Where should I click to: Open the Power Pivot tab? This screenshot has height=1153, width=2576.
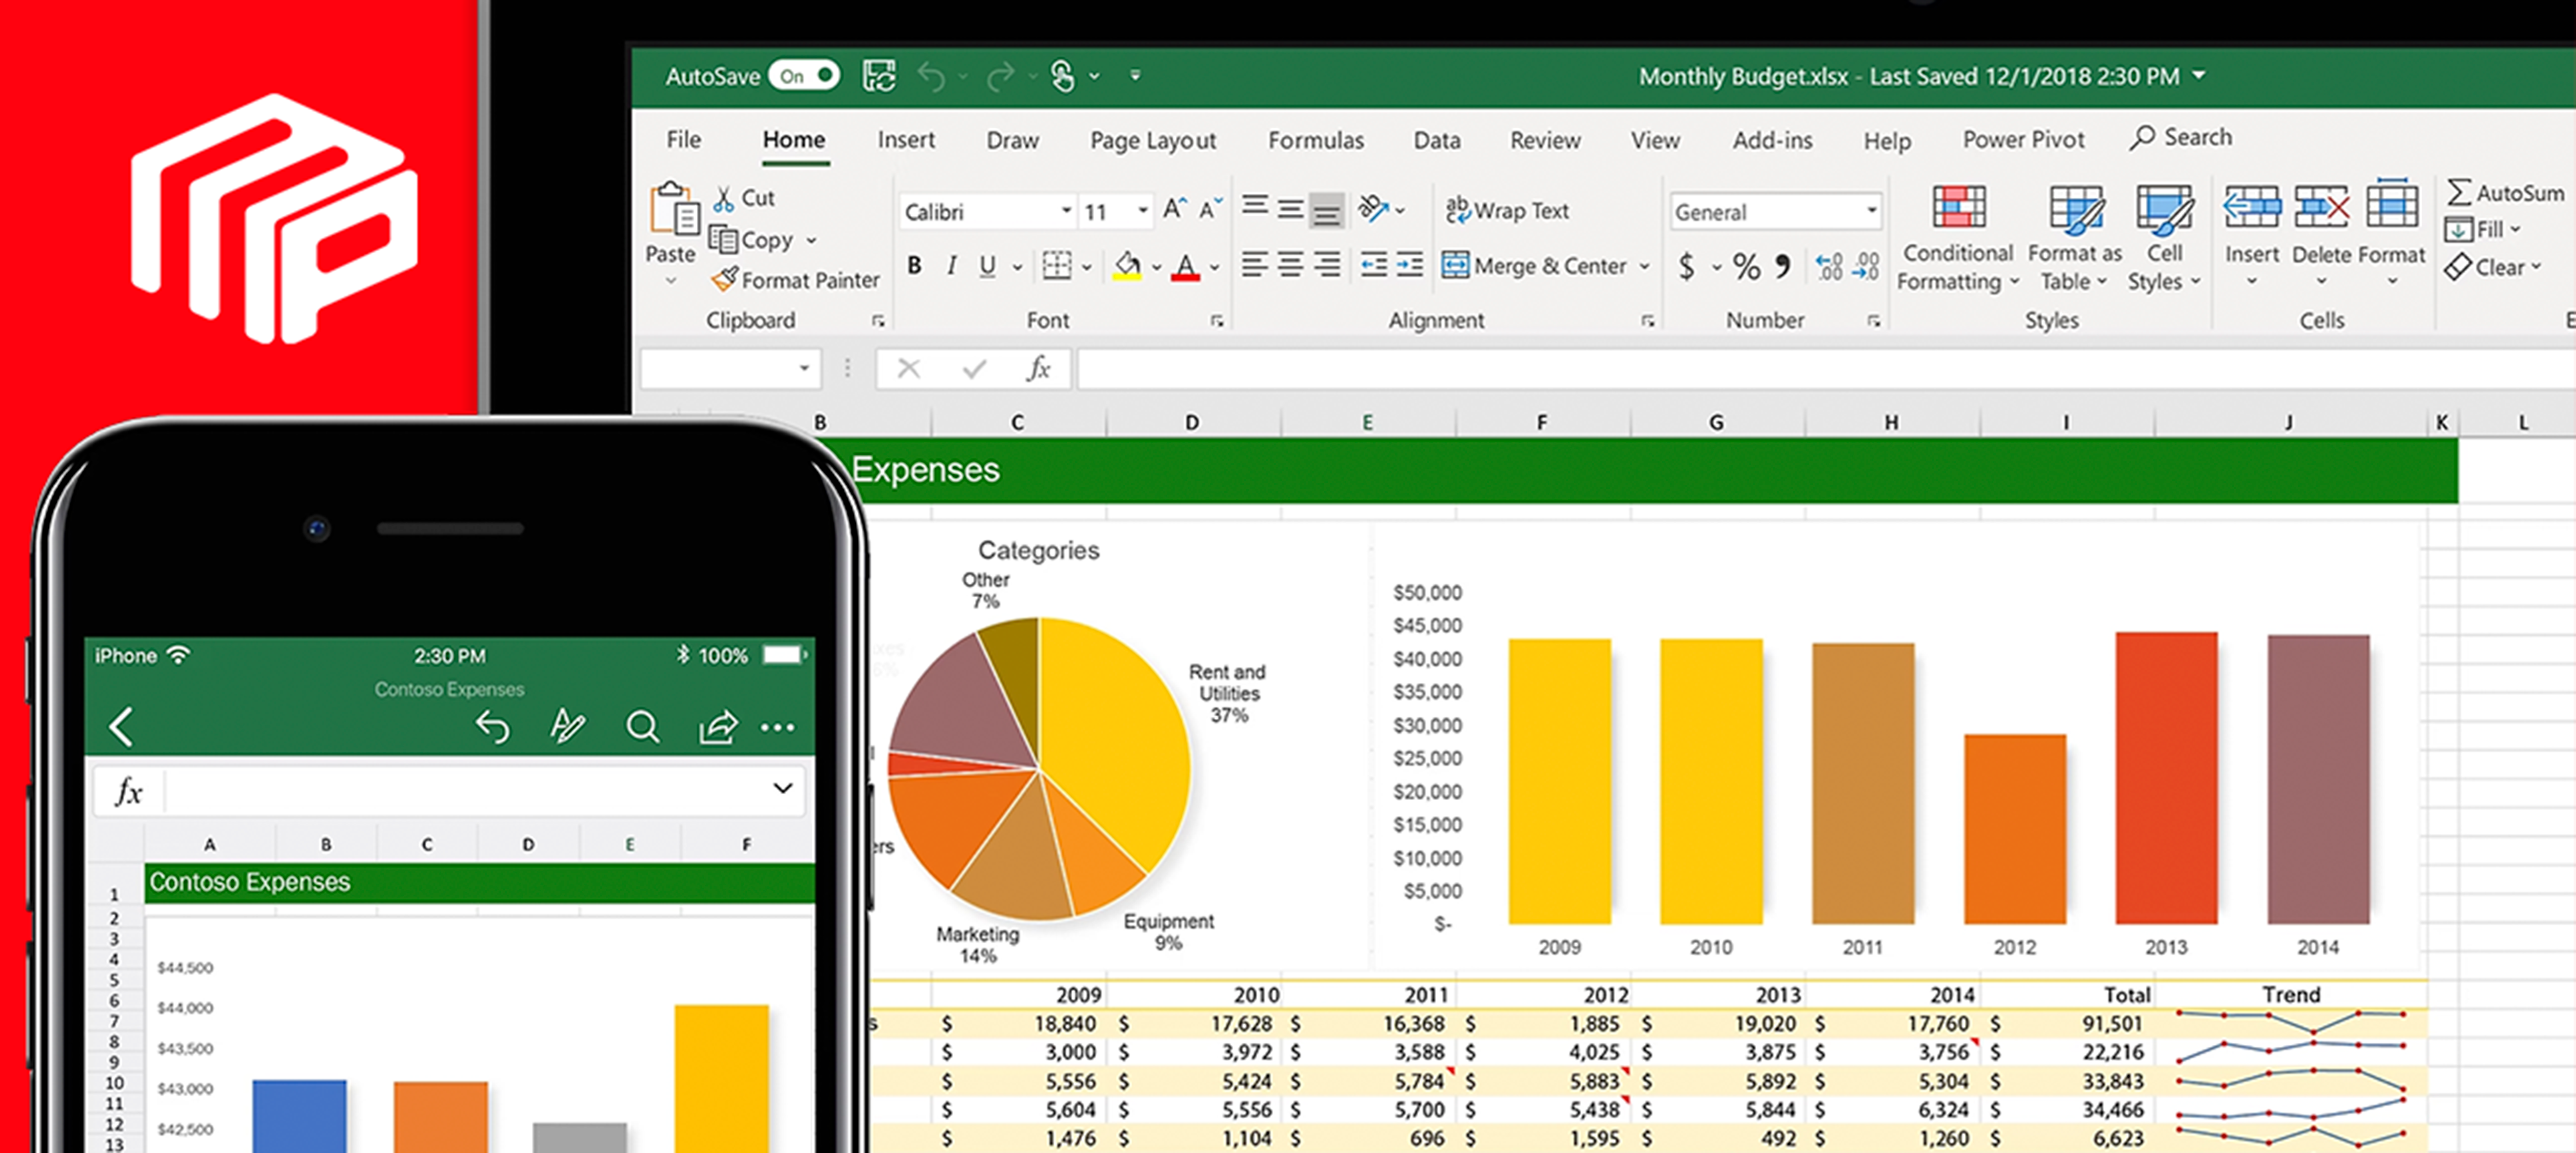point(2023,140)
